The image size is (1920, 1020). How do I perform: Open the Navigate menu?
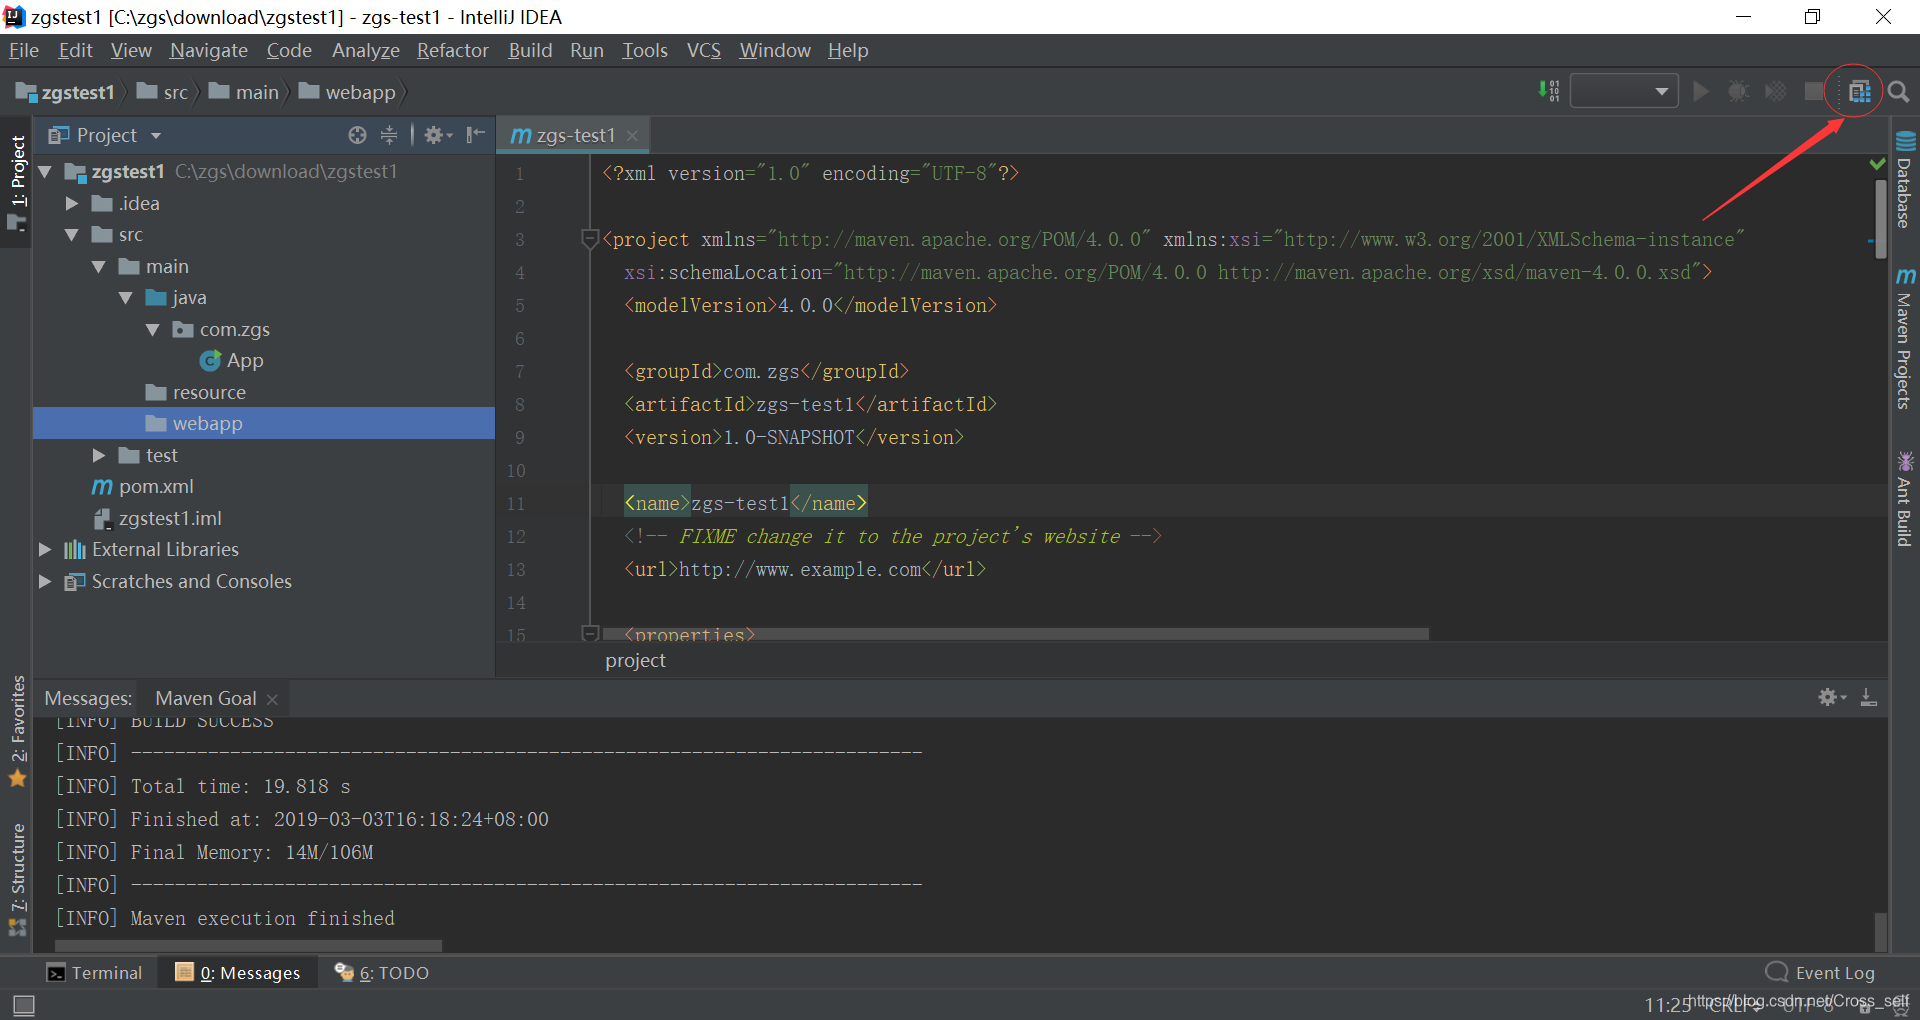click(209, 50)
